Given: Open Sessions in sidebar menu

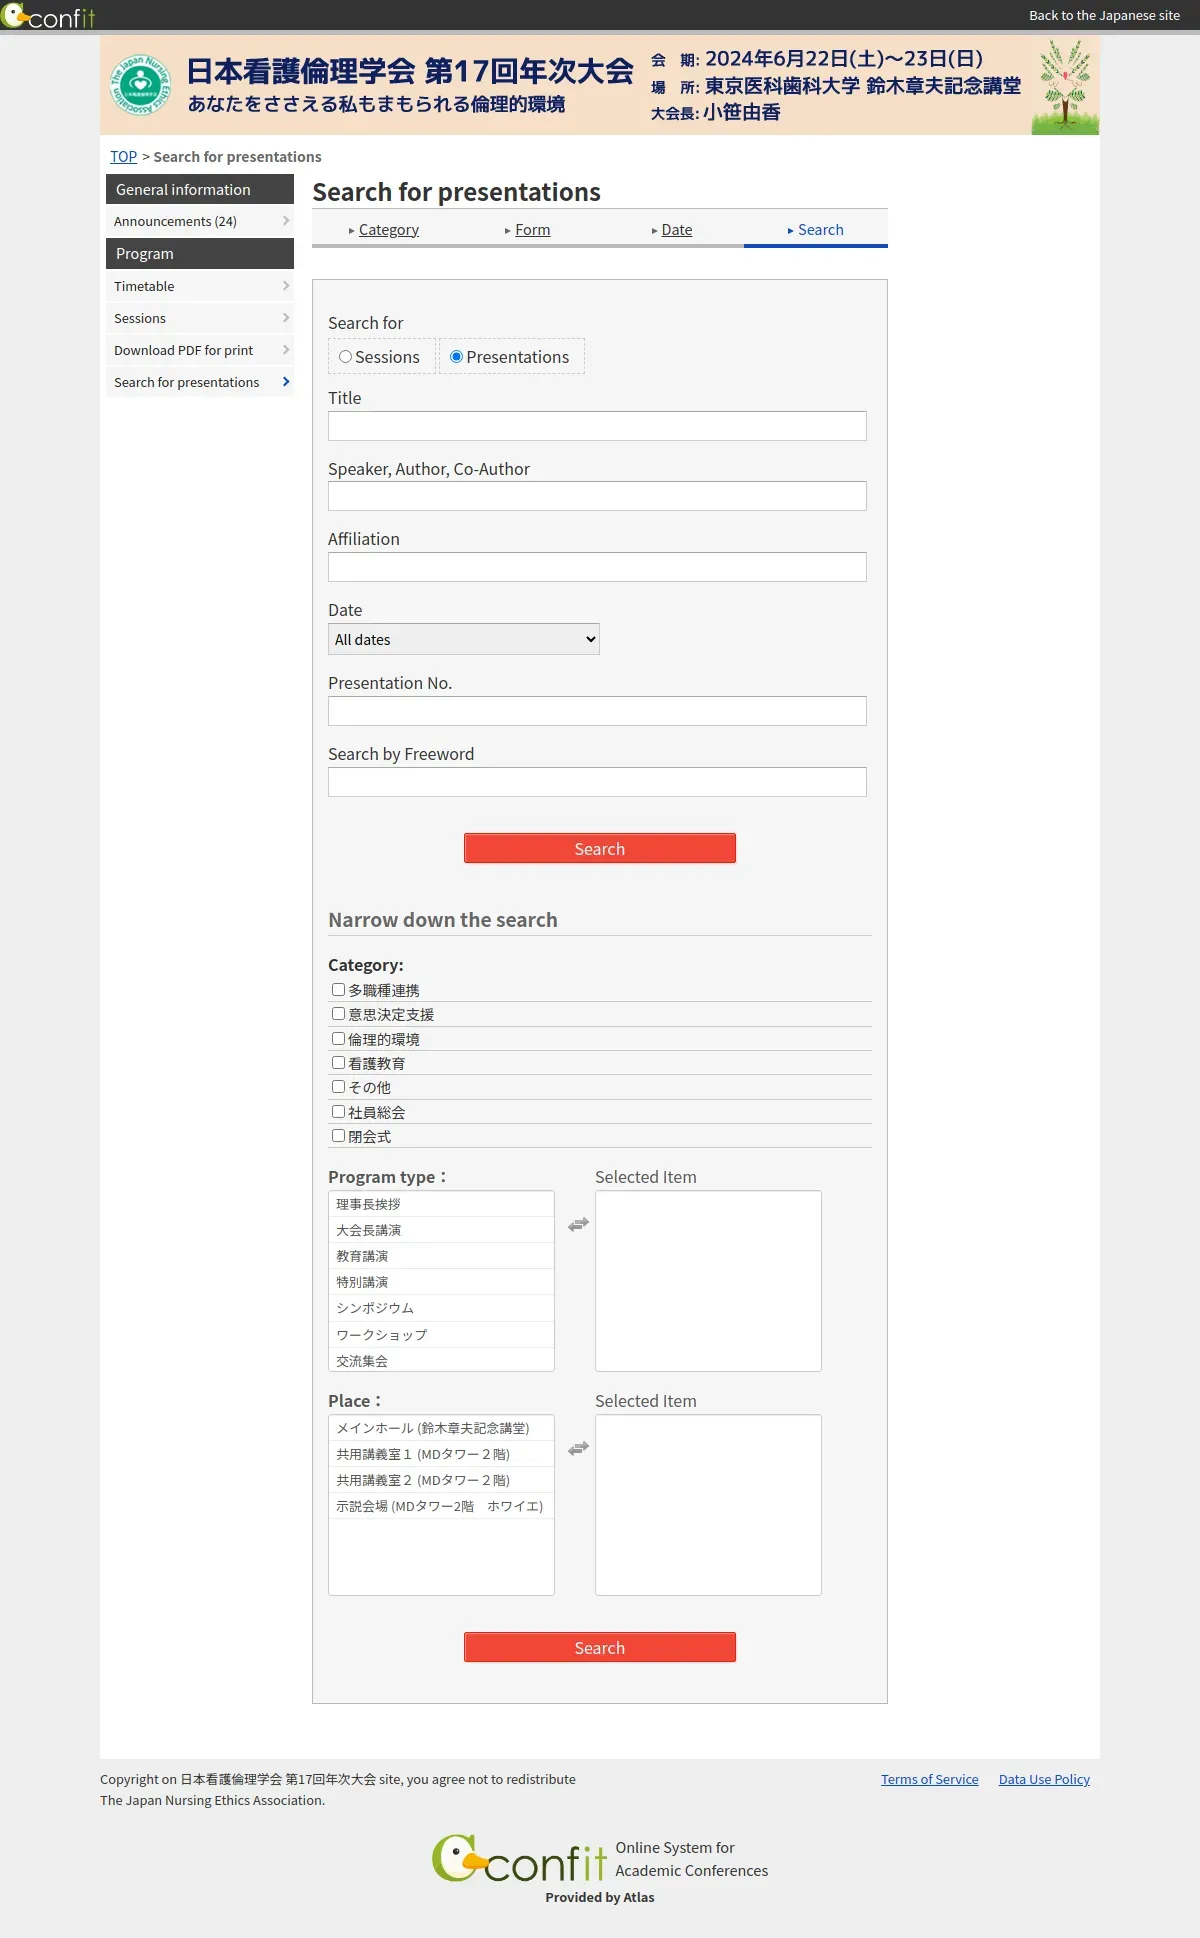Looking at the screenshot, I should [x=200, y=318].
